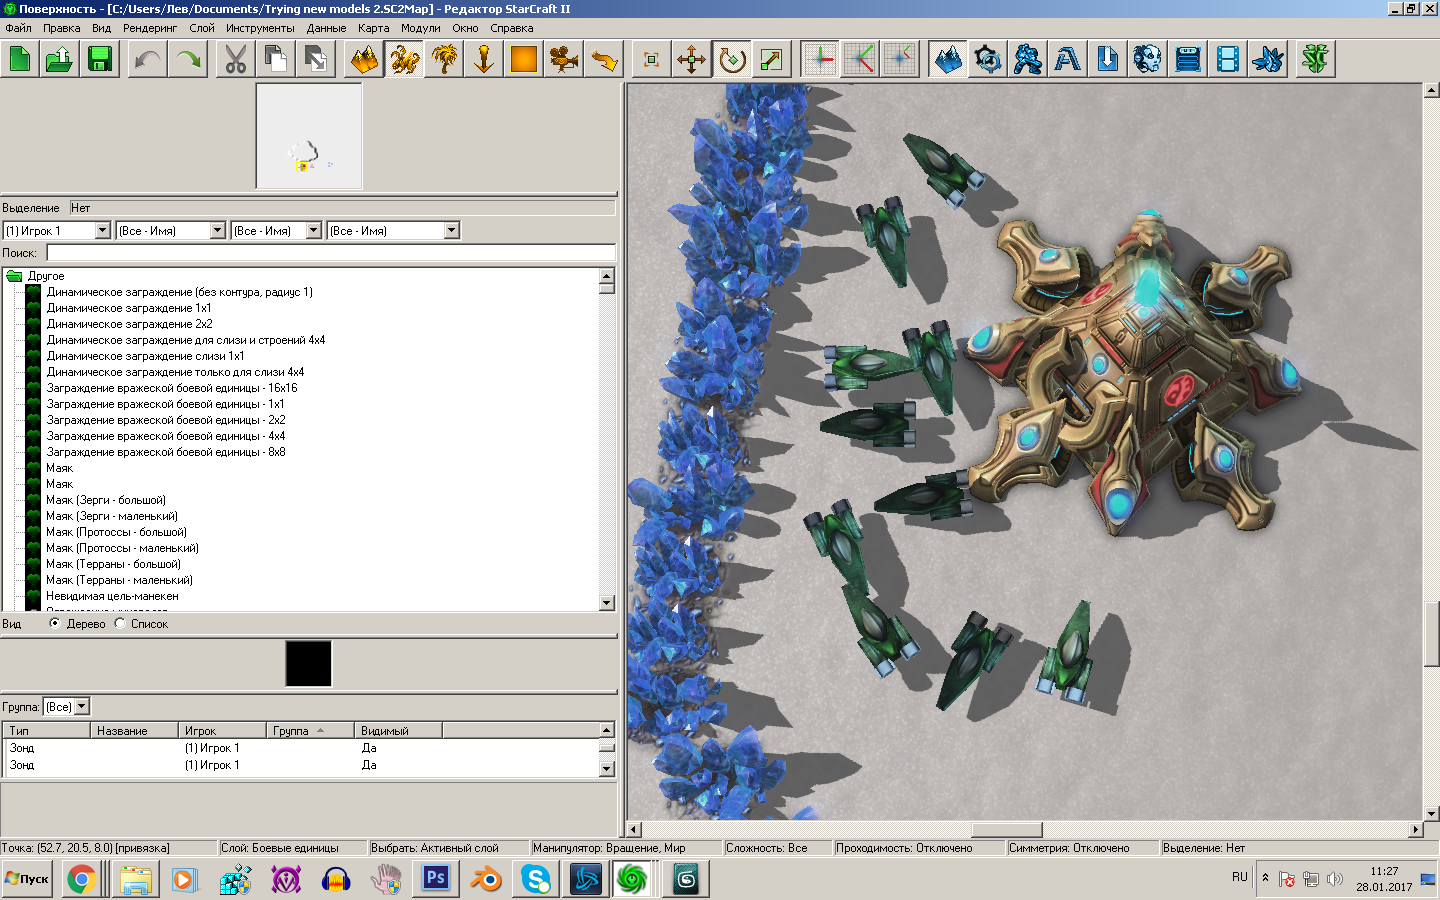Open the Модули menu
1440x900 pixels.
(421, 28)
